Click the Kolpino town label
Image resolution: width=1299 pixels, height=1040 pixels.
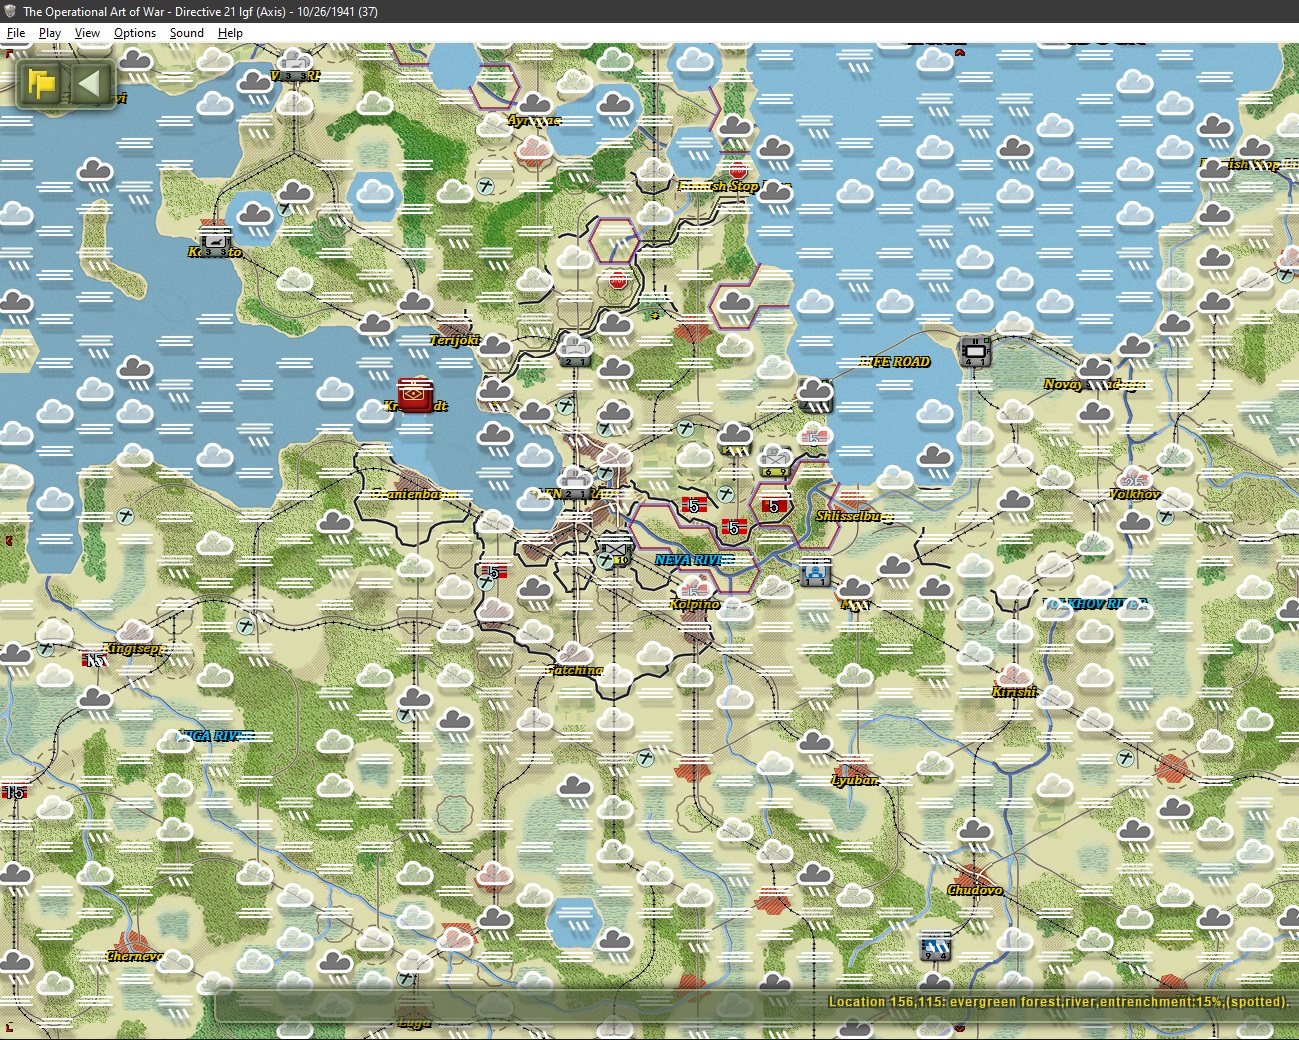point(695,604)
